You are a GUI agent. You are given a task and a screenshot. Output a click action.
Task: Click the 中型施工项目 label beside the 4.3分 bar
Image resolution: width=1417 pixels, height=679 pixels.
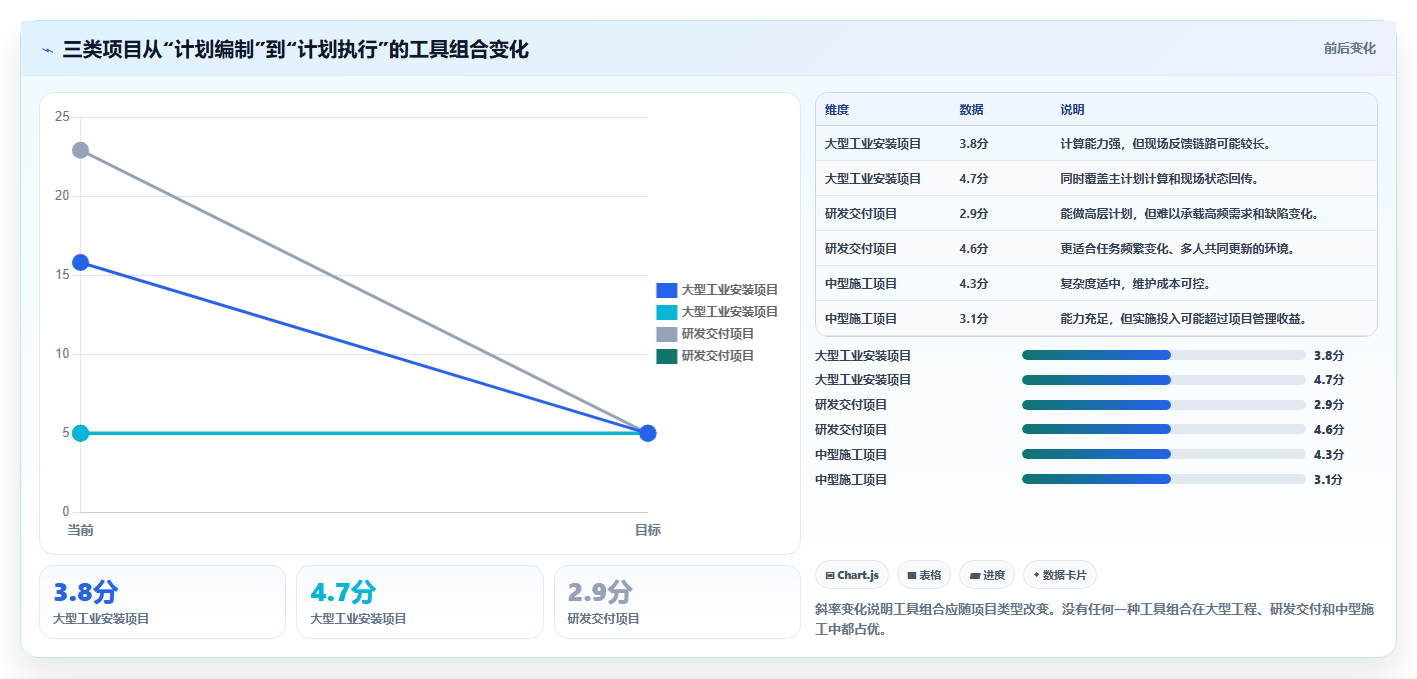pyautogui.click(x=851, y=454)
